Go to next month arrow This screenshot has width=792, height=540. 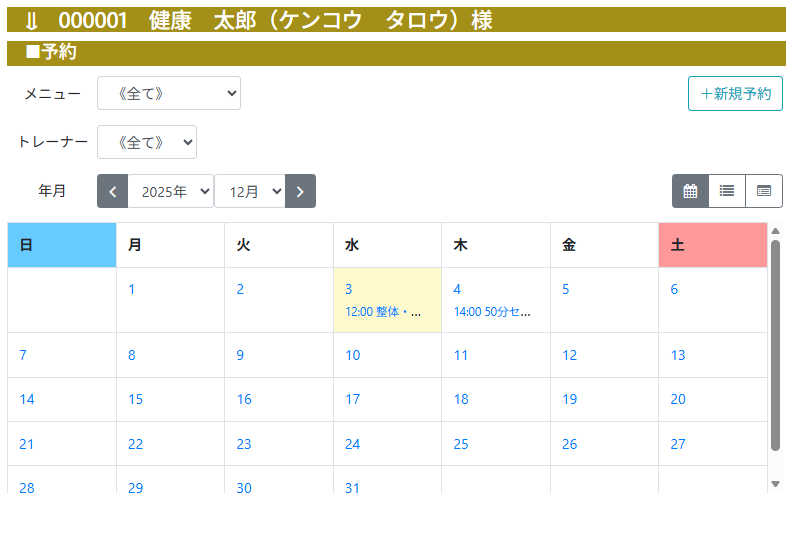[300, 191]
